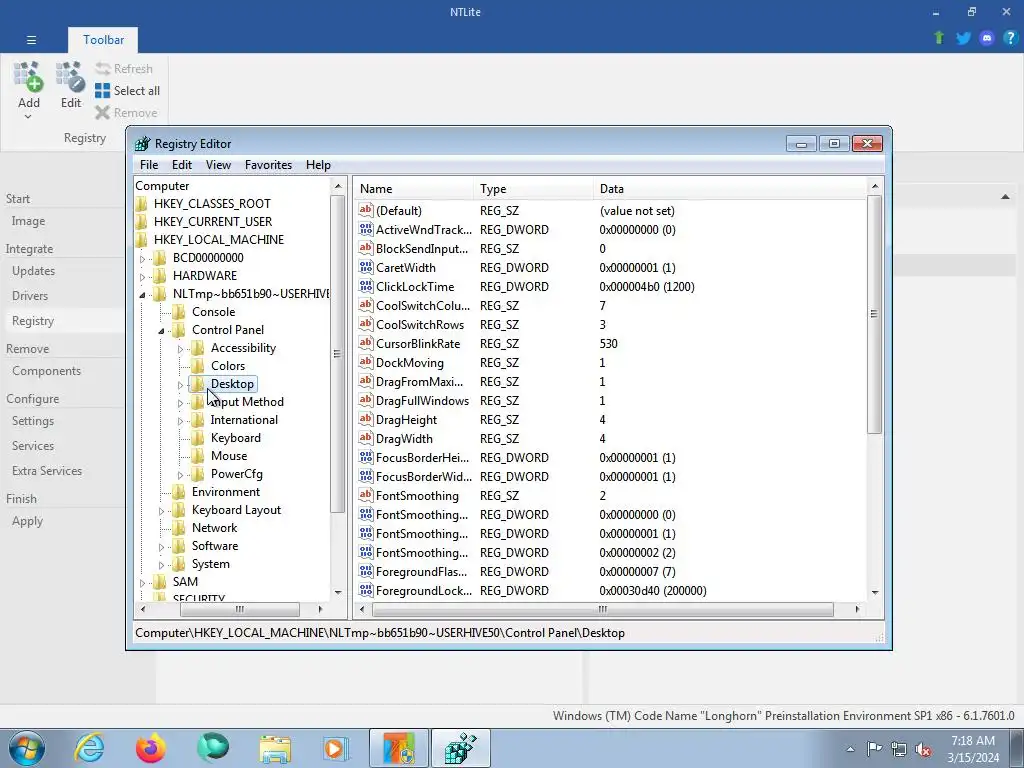The height and width of the screenshot is (768, 1024).
Task: Open the Edit menu in Registry Editor
Action: coord(182,165)
